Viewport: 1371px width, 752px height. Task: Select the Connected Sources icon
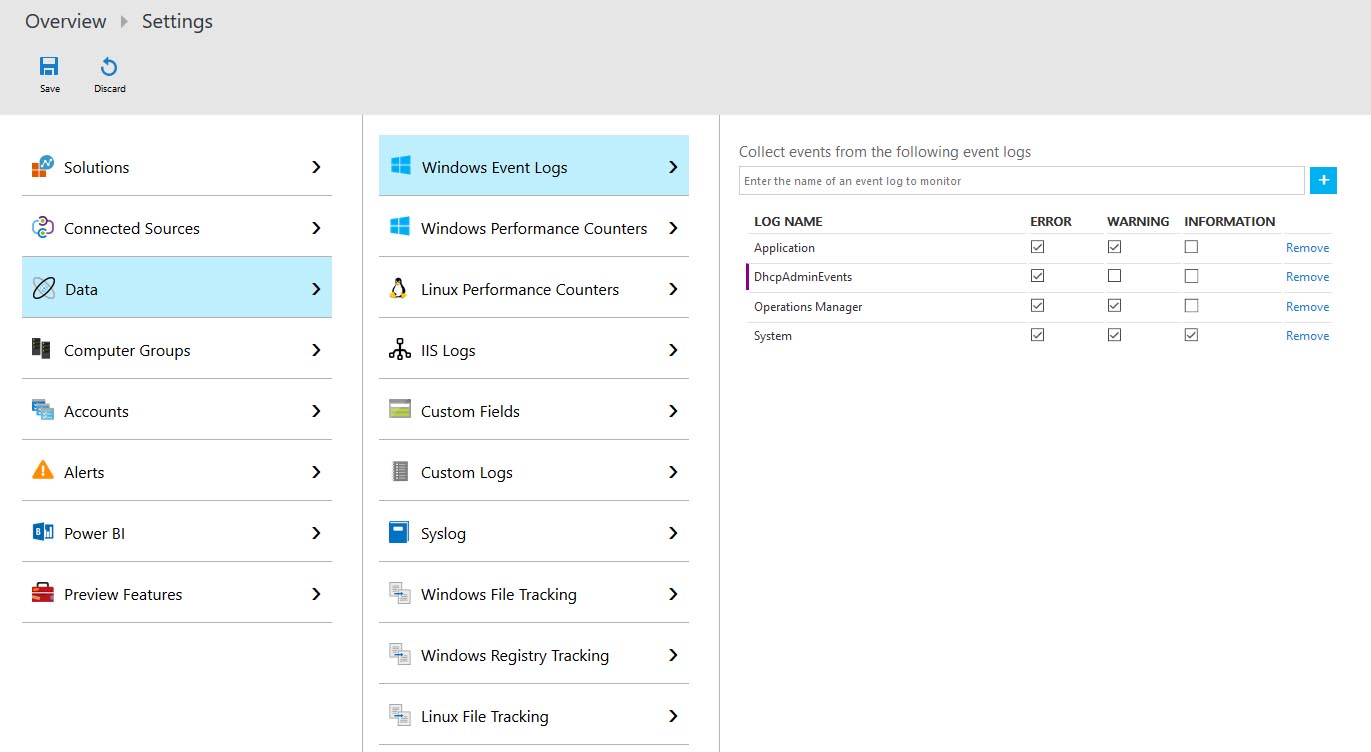[42, 228]
